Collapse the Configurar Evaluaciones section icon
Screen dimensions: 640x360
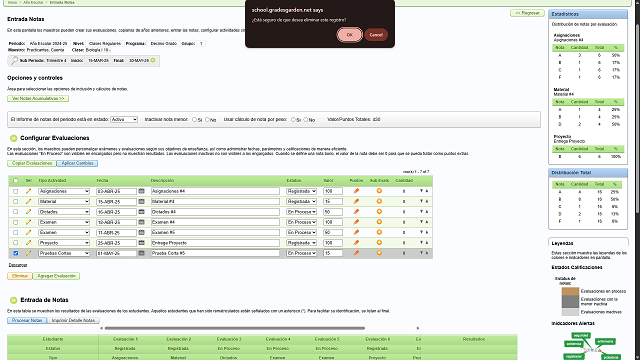(13, 138)
